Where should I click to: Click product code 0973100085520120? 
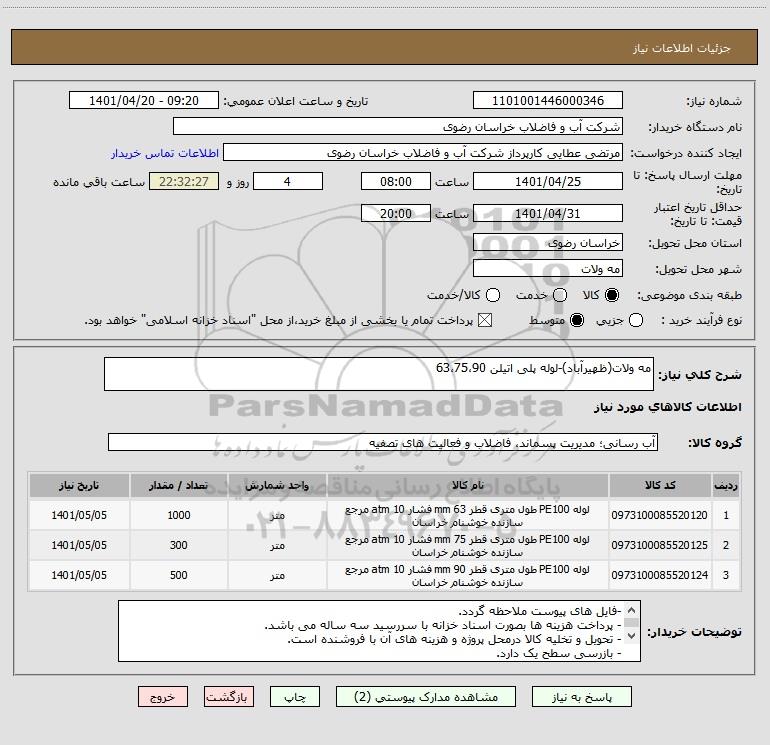click(660, 515)
